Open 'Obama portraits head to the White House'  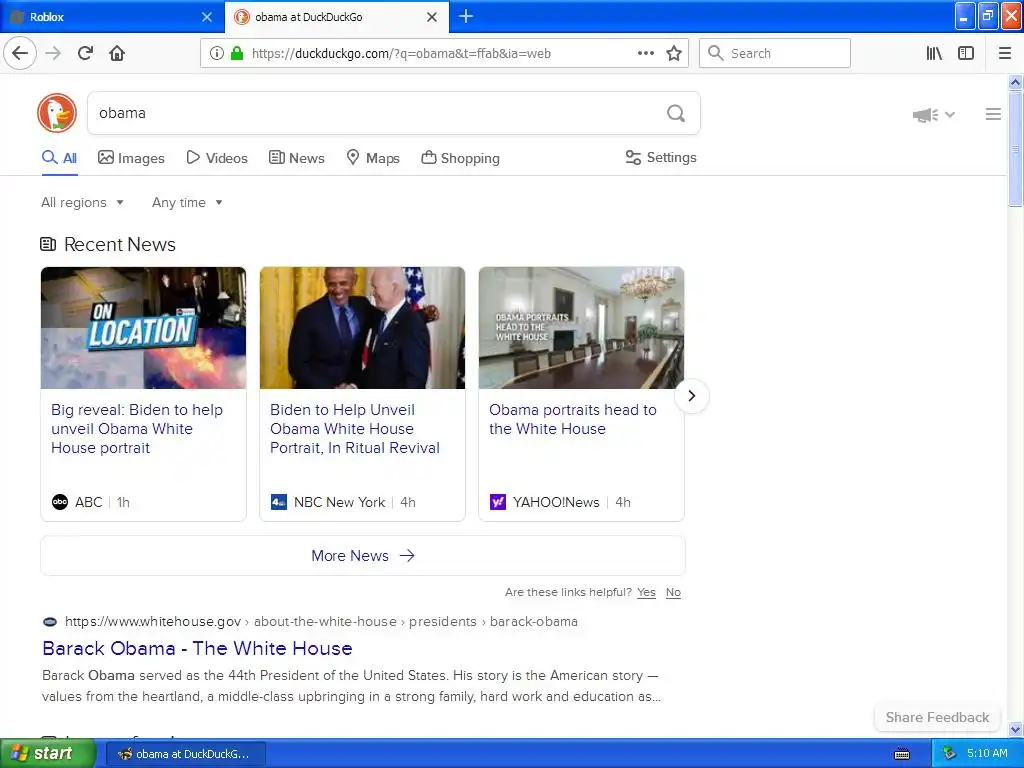pyautogui.click(x=573, y=419)
